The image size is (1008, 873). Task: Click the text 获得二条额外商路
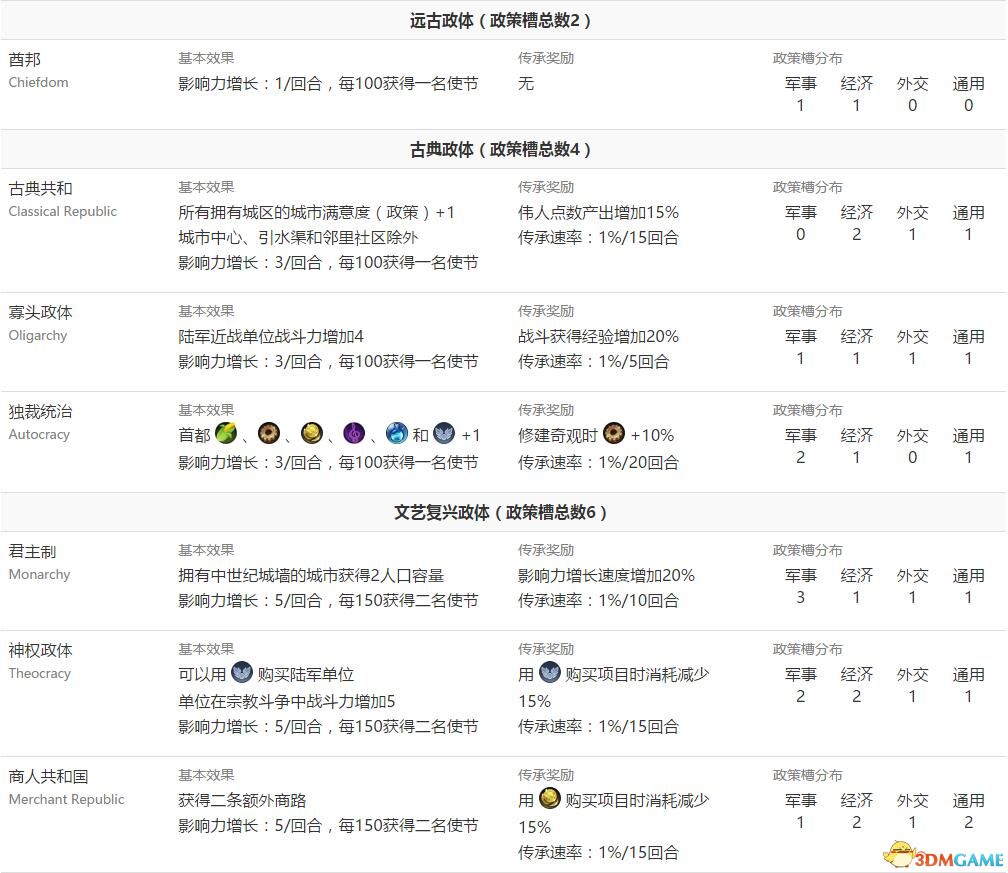tap(242, 801)
